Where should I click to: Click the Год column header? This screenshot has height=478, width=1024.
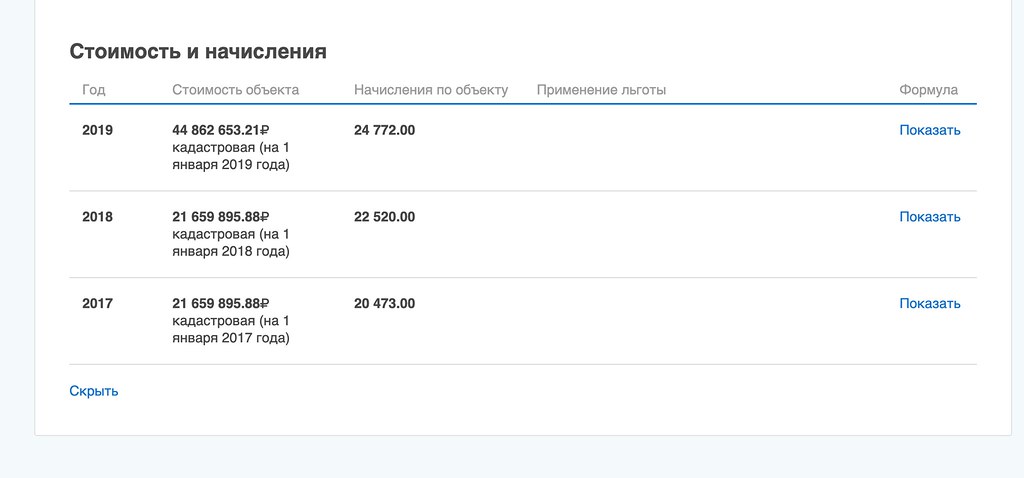(93, 90)
